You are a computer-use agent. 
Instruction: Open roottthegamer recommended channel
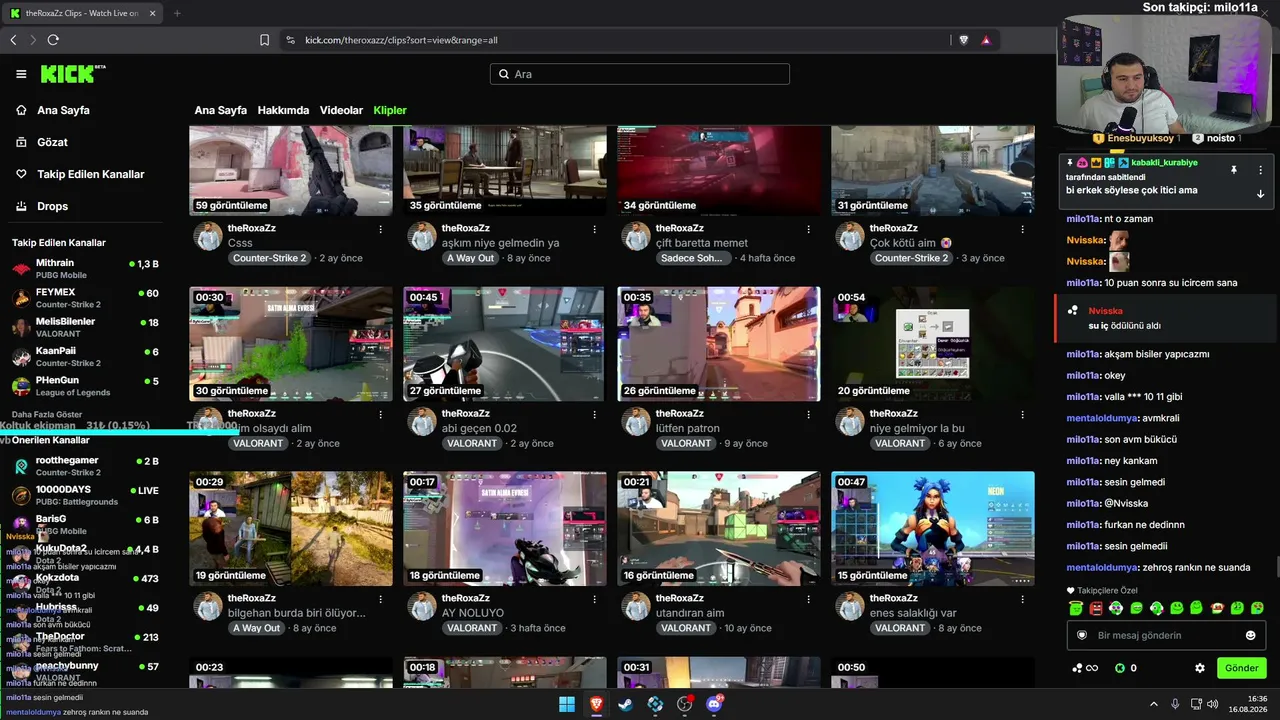point(85,465)
